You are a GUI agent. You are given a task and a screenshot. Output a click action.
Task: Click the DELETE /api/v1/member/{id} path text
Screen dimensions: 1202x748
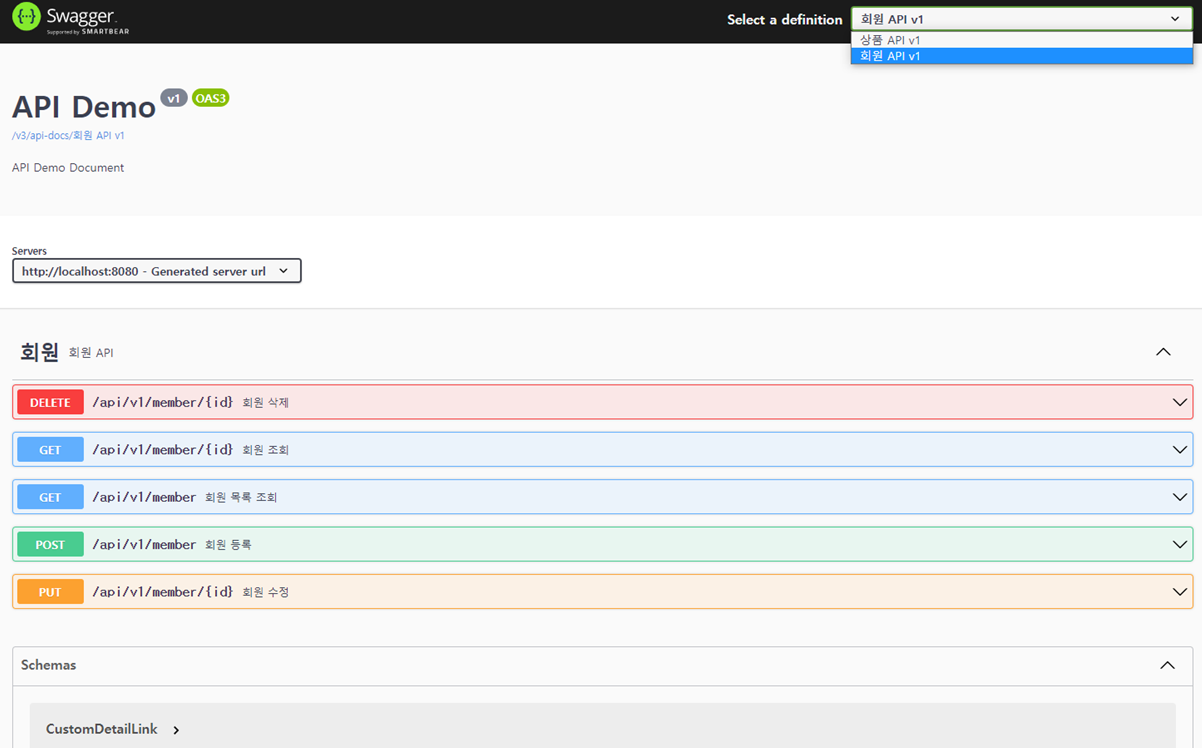(x=163, y=402)
